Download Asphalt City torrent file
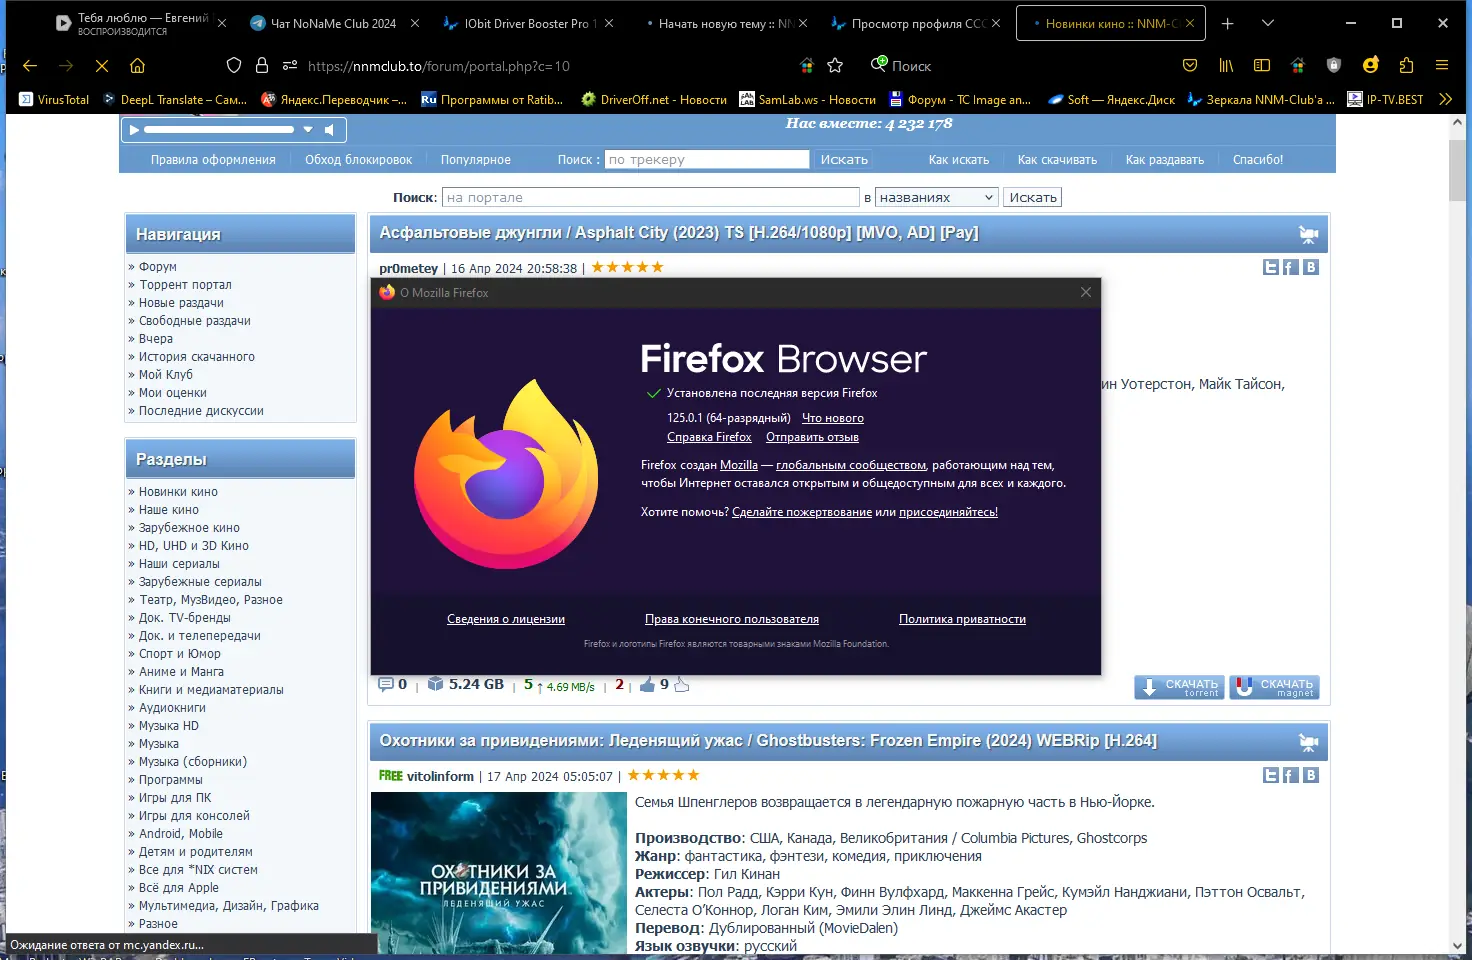 (1179, 687)
